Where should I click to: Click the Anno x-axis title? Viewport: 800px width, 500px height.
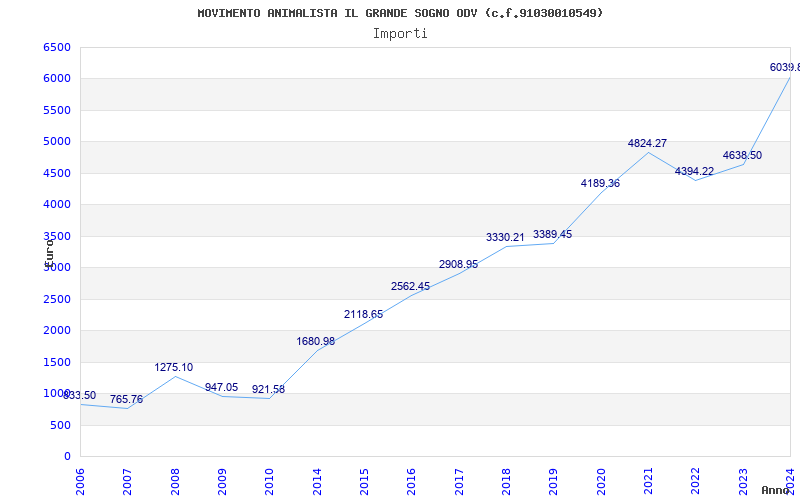[776, 490]
